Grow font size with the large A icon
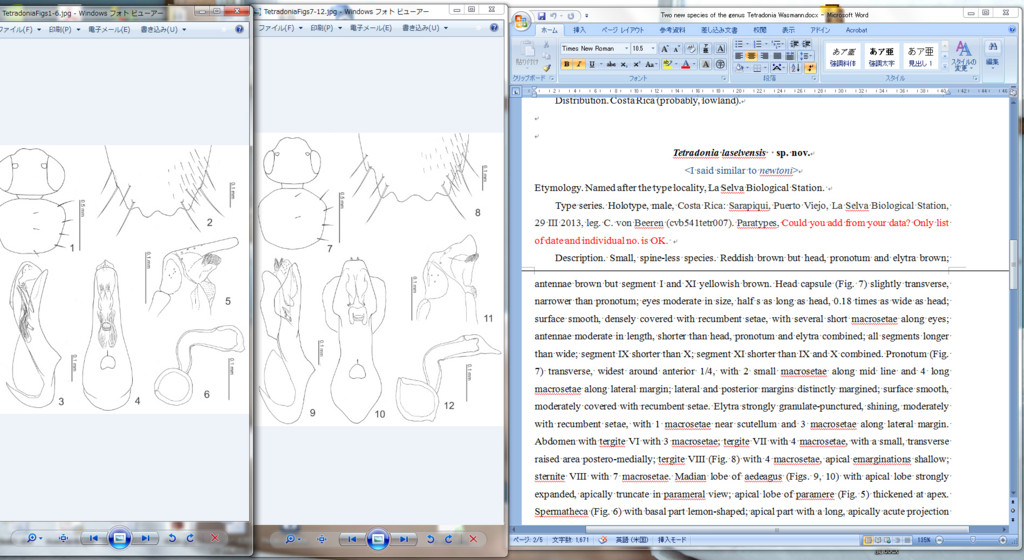The width and height of the screenshot is (1024, 560). pos(664,48)
